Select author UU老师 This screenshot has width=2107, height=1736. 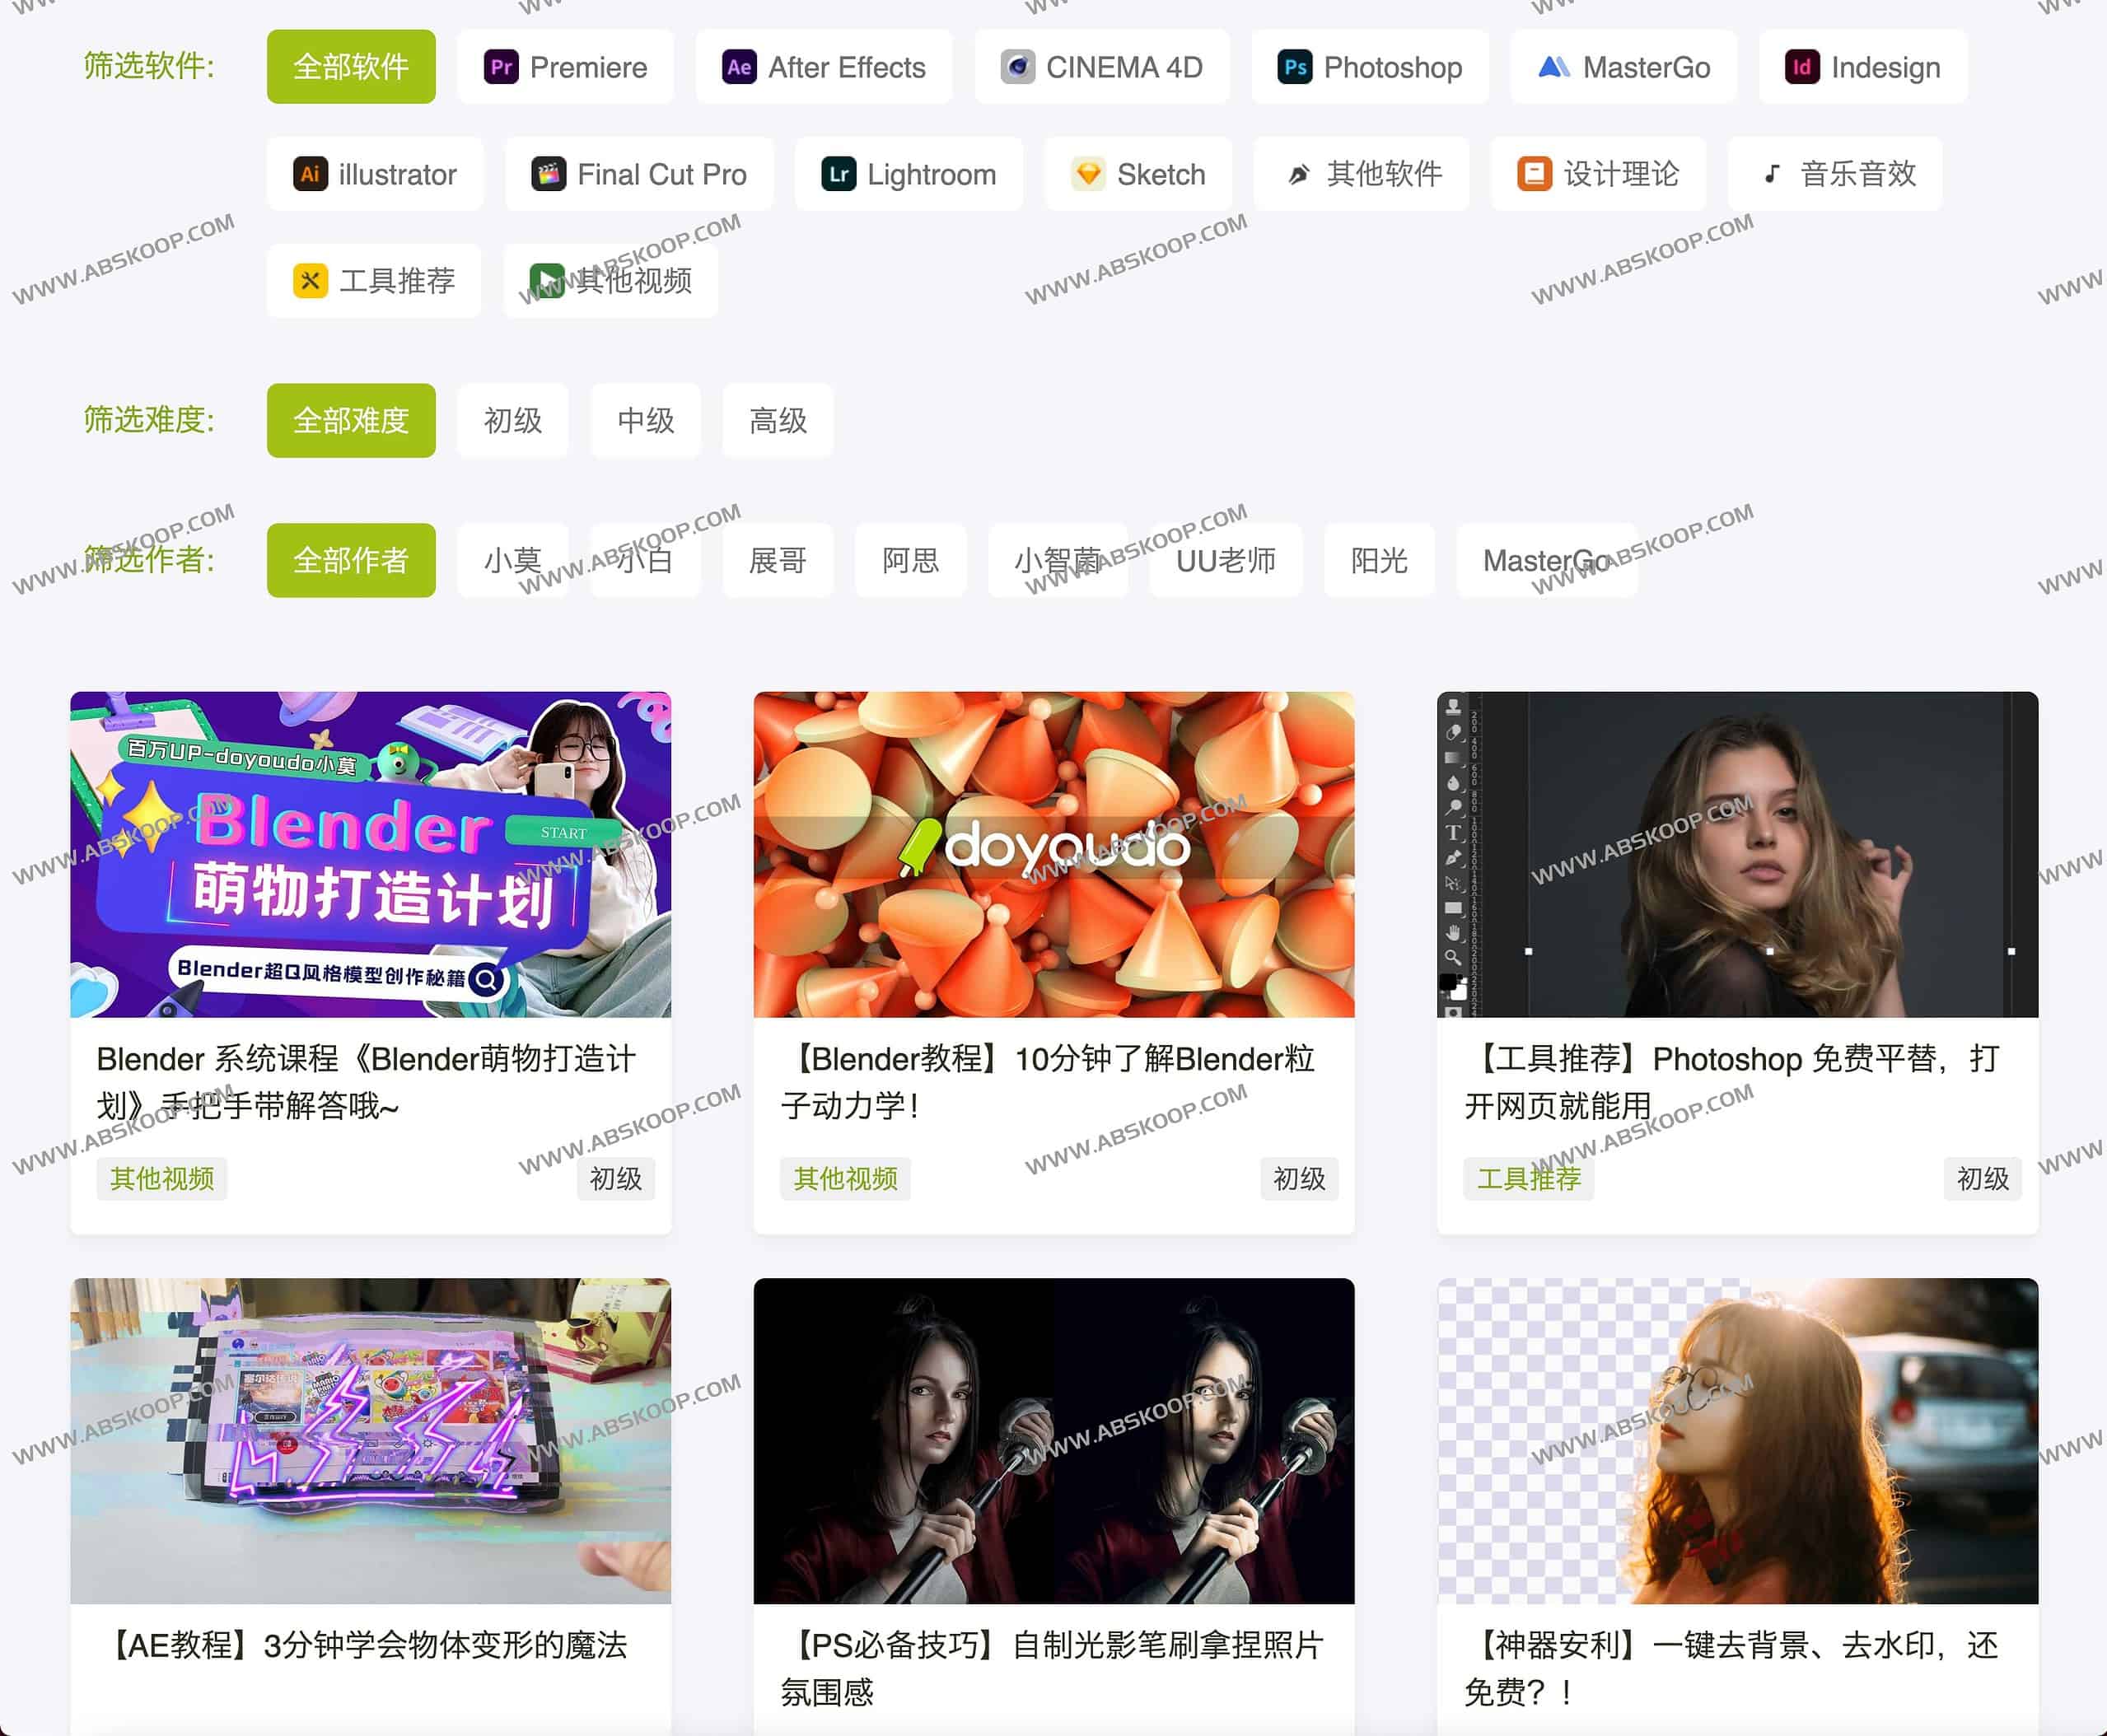coord(1225,560)
